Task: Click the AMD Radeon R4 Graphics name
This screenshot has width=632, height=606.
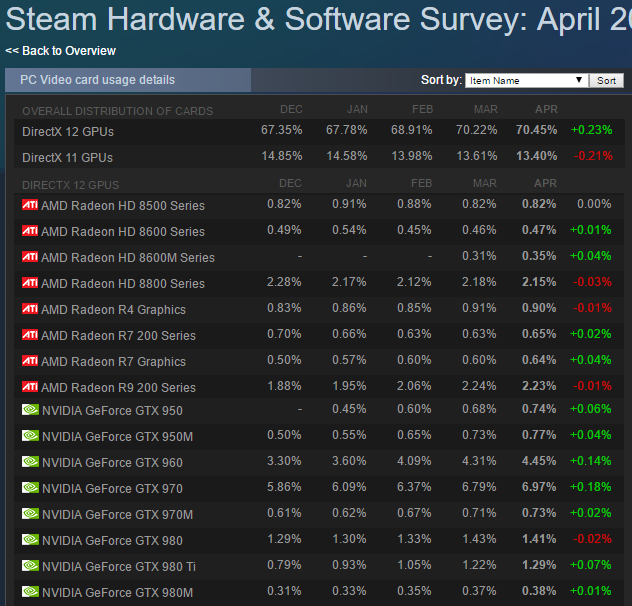Action: [113, 310]
